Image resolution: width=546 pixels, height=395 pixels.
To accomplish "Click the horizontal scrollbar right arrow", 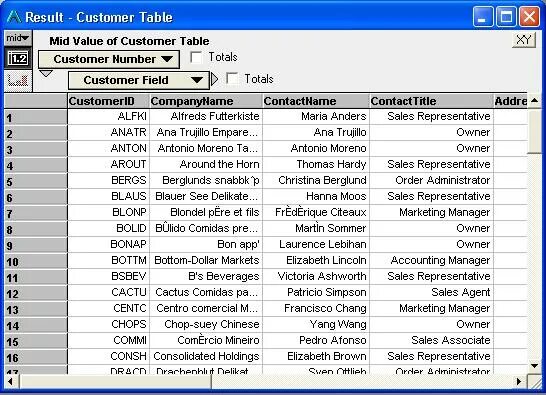I will (x=520, y=381).
